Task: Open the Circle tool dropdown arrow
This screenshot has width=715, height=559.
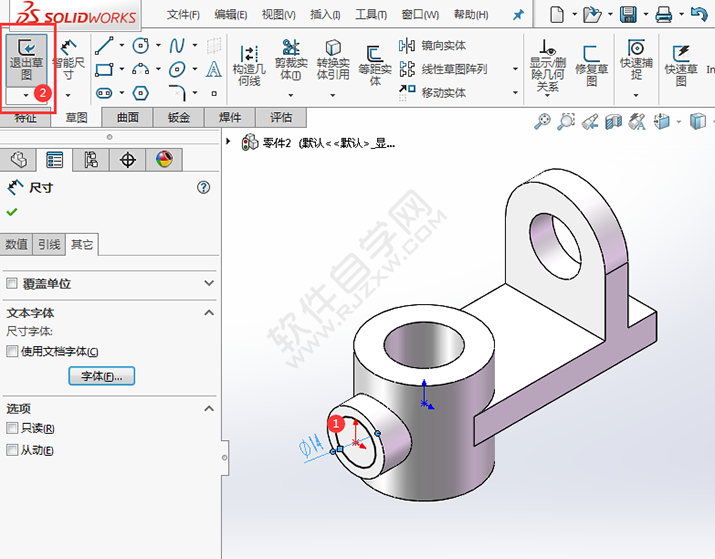Action: coord(158,45)
